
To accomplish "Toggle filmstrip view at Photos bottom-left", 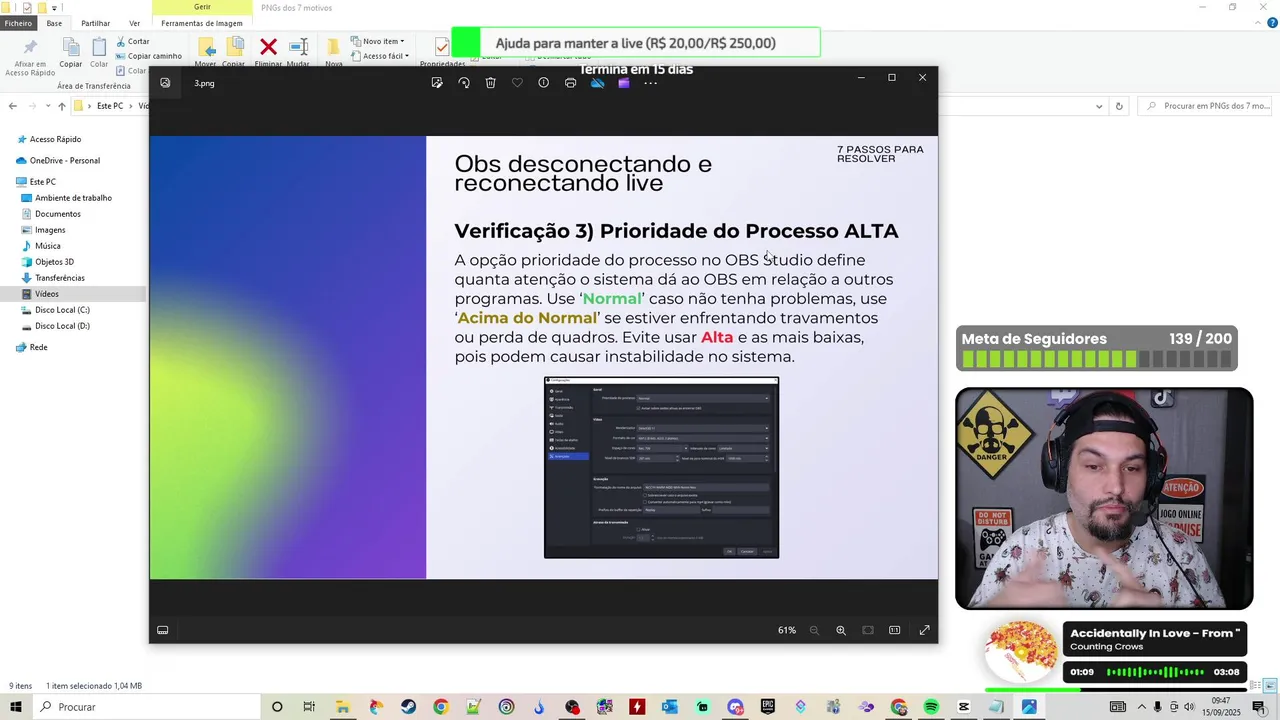I will pos(163,630).
